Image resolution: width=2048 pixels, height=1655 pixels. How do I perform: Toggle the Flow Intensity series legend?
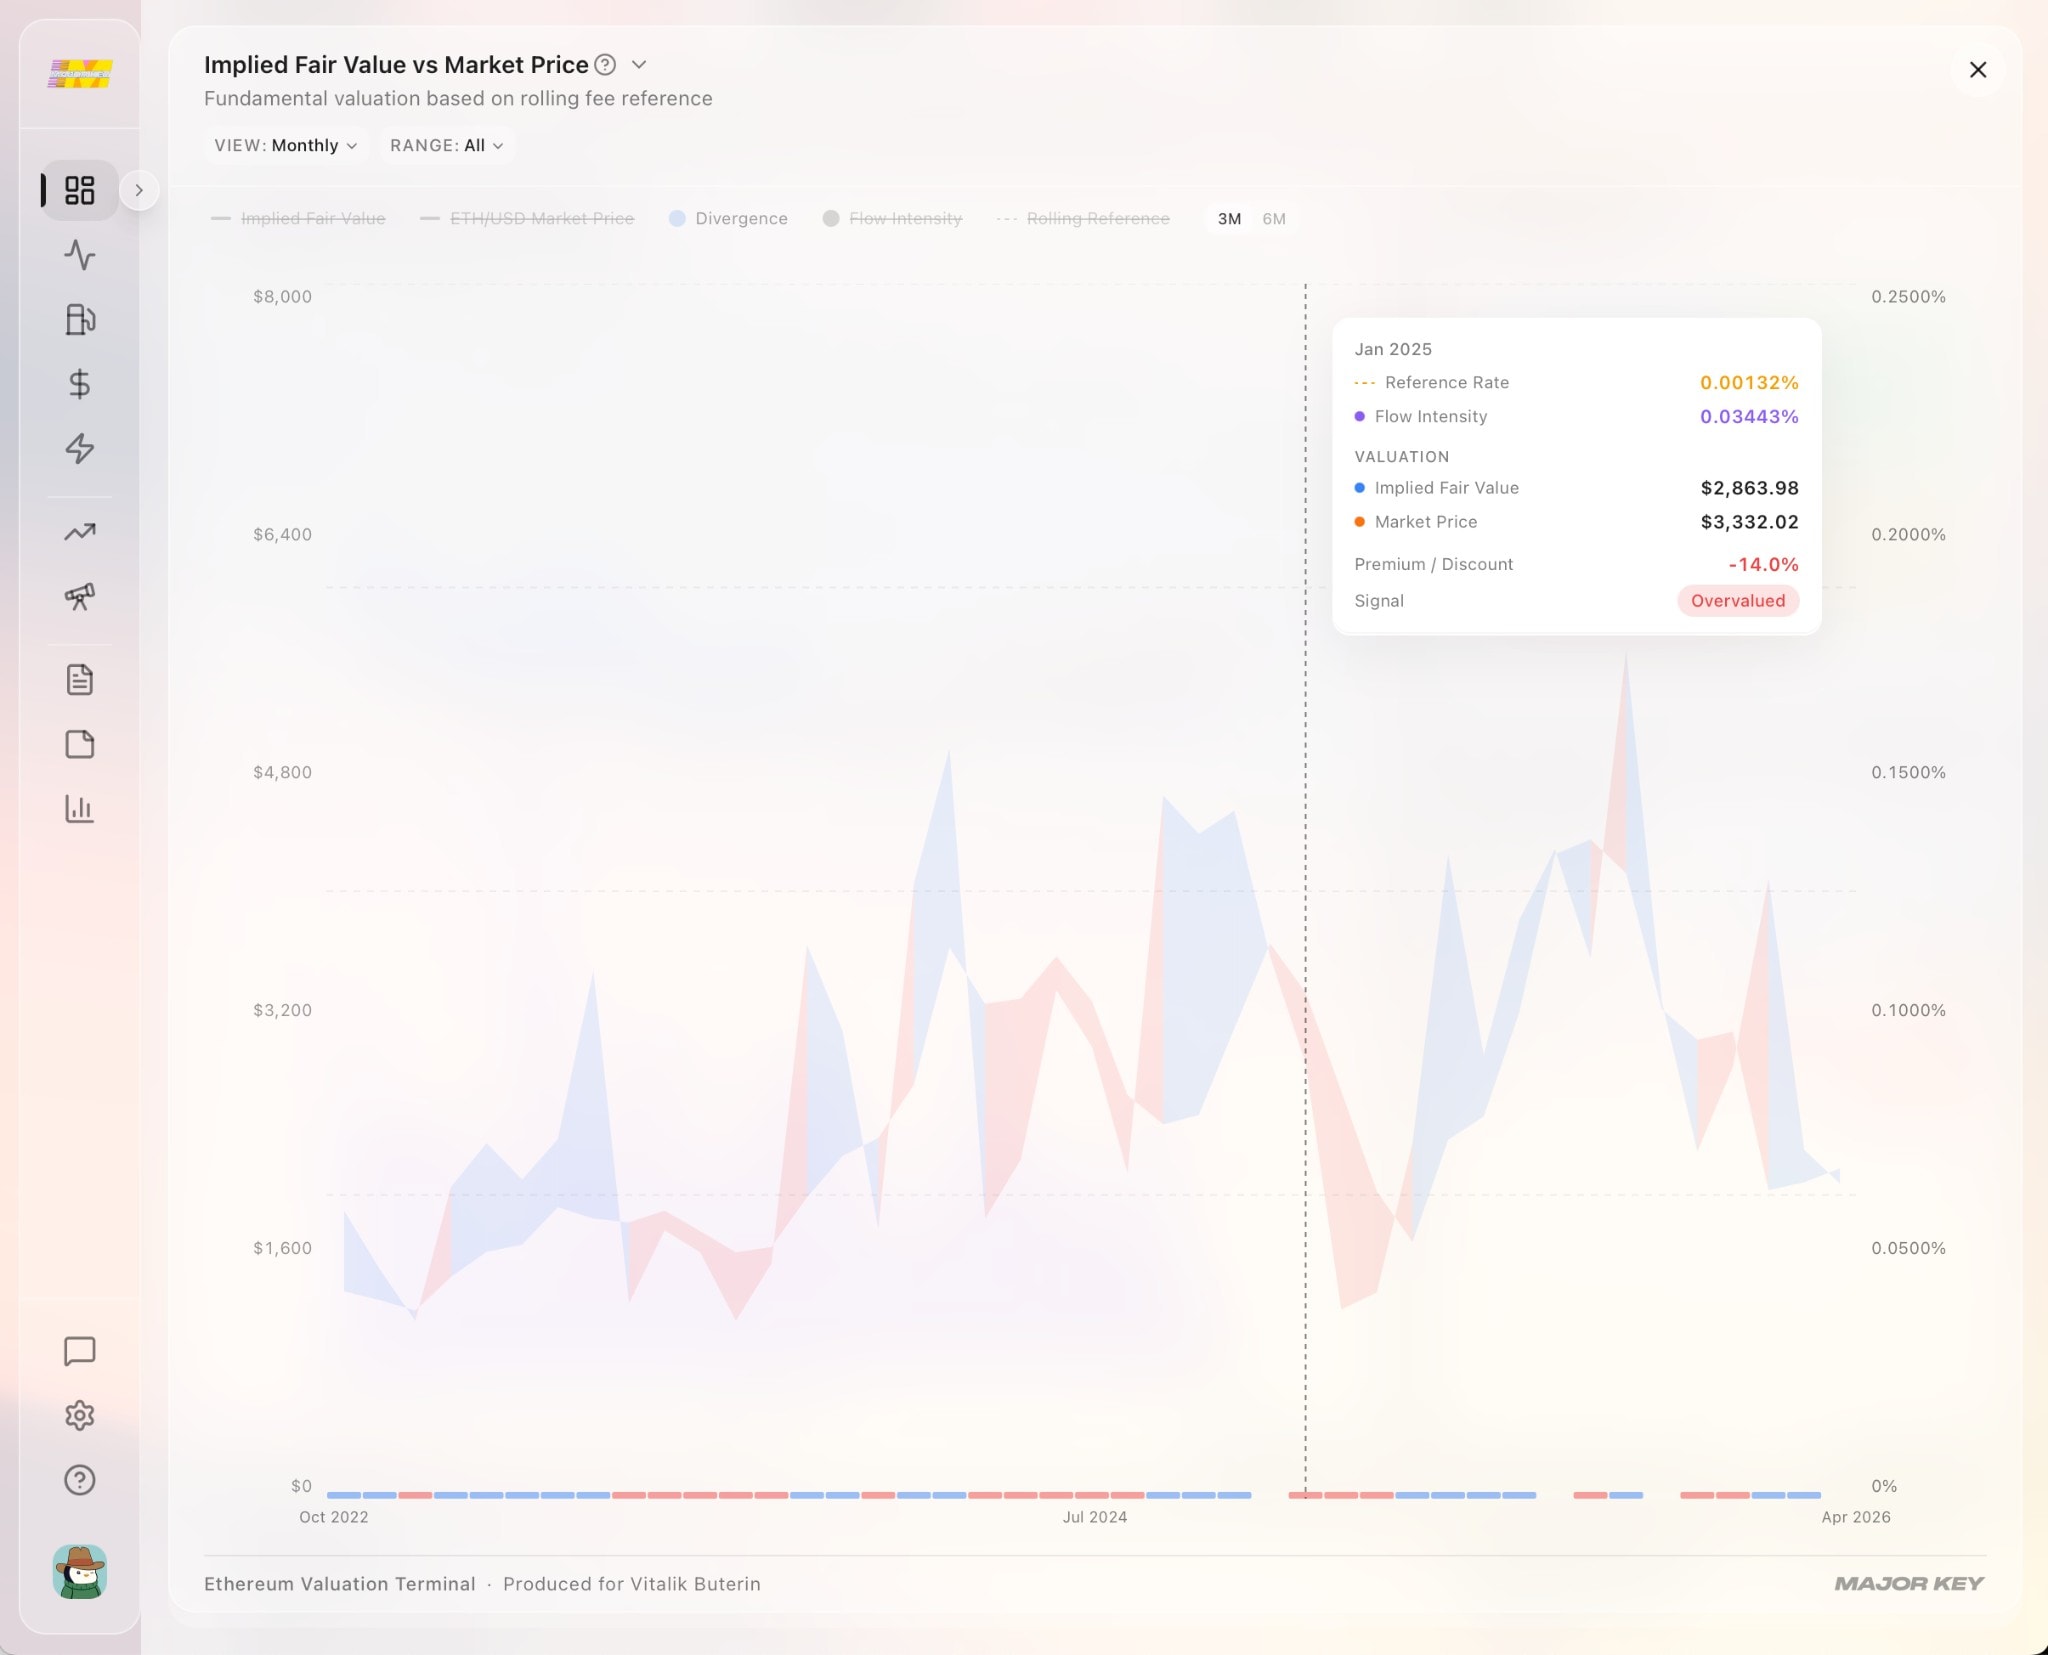coord(892,218)
